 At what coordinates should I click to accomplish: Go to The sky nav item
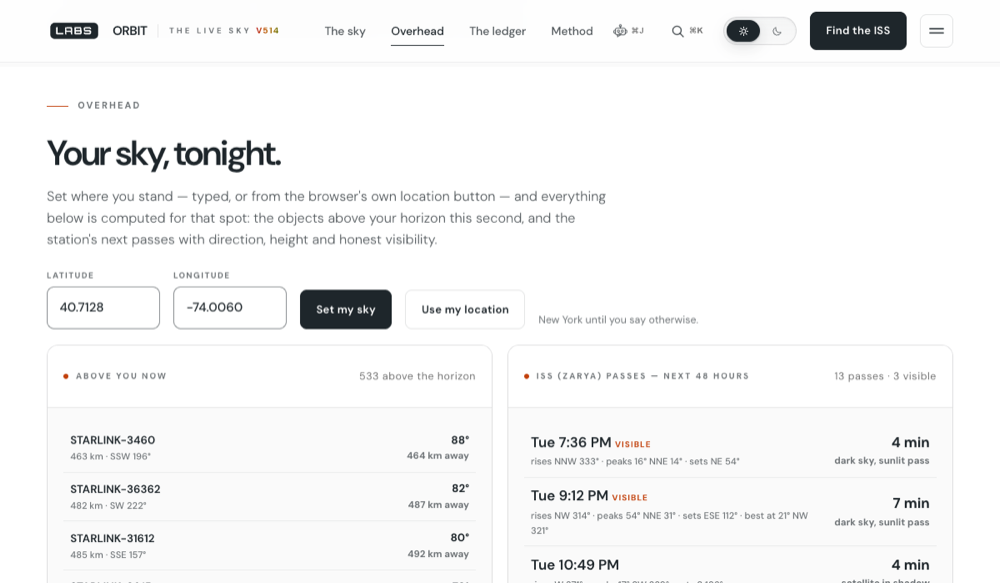[x=345, y=31]
